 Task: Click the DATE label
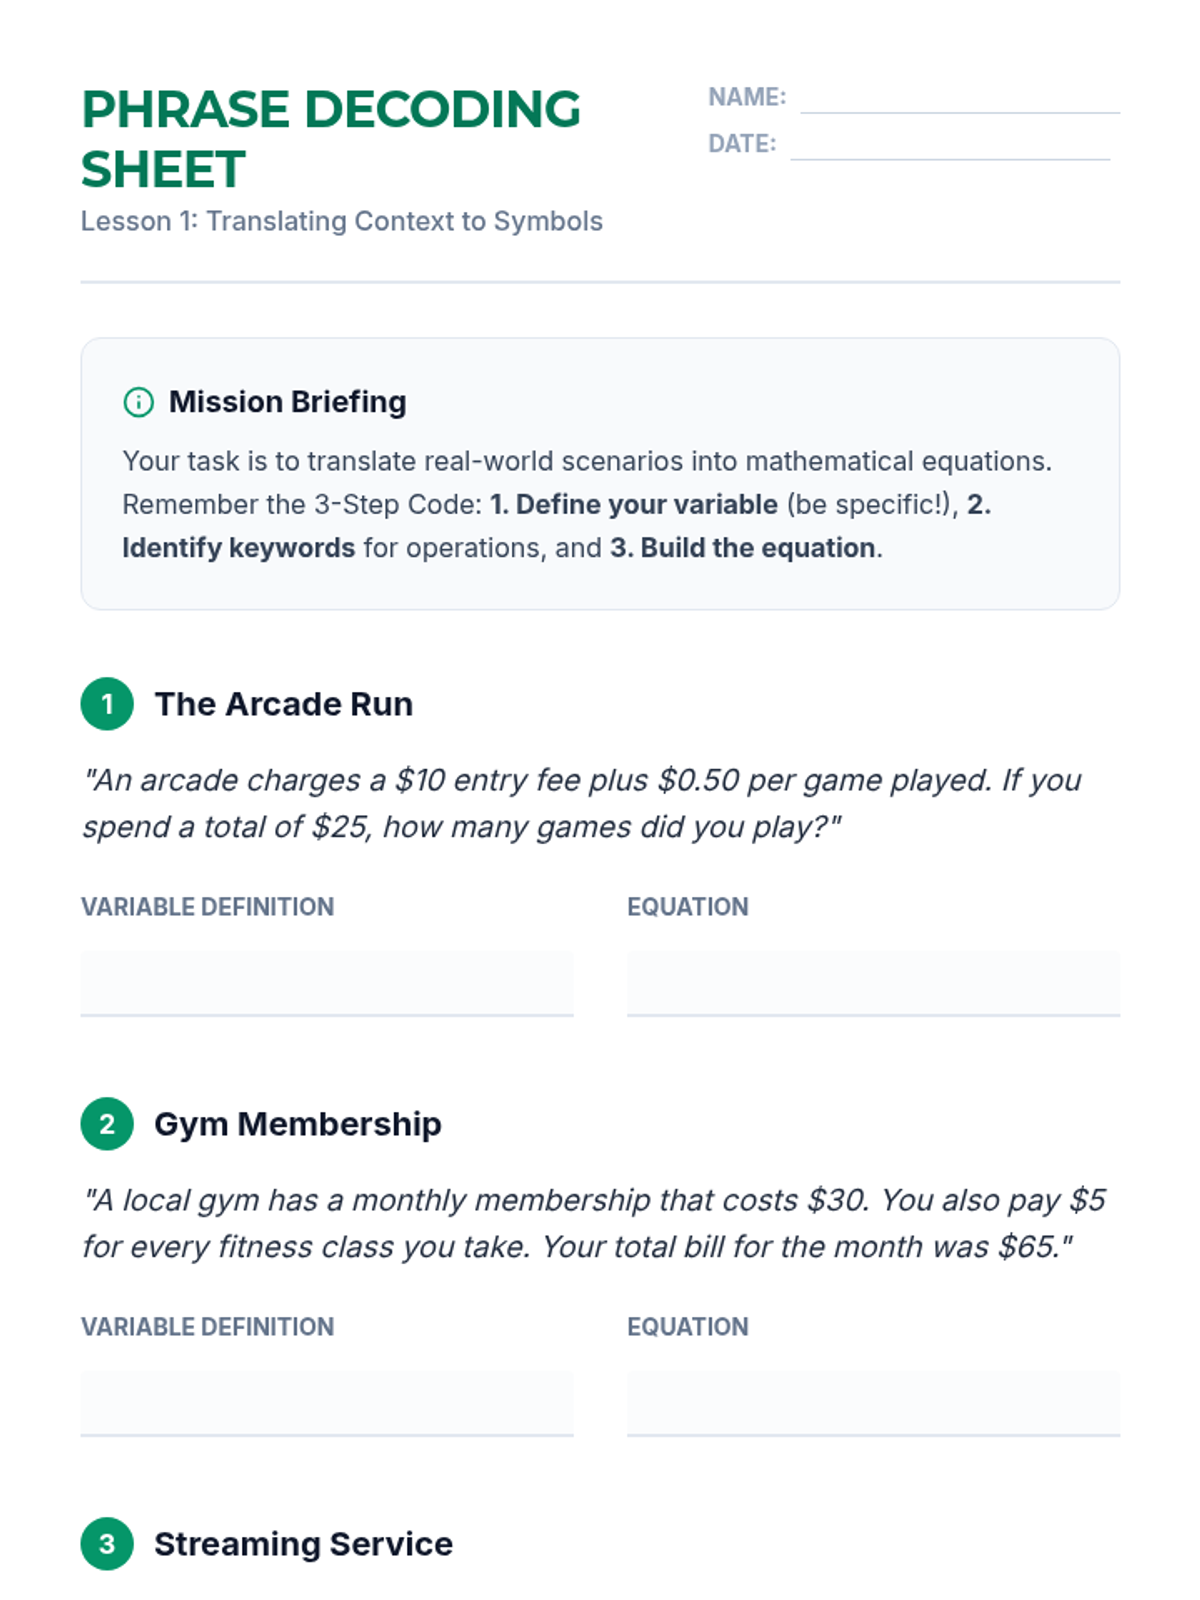742,144
